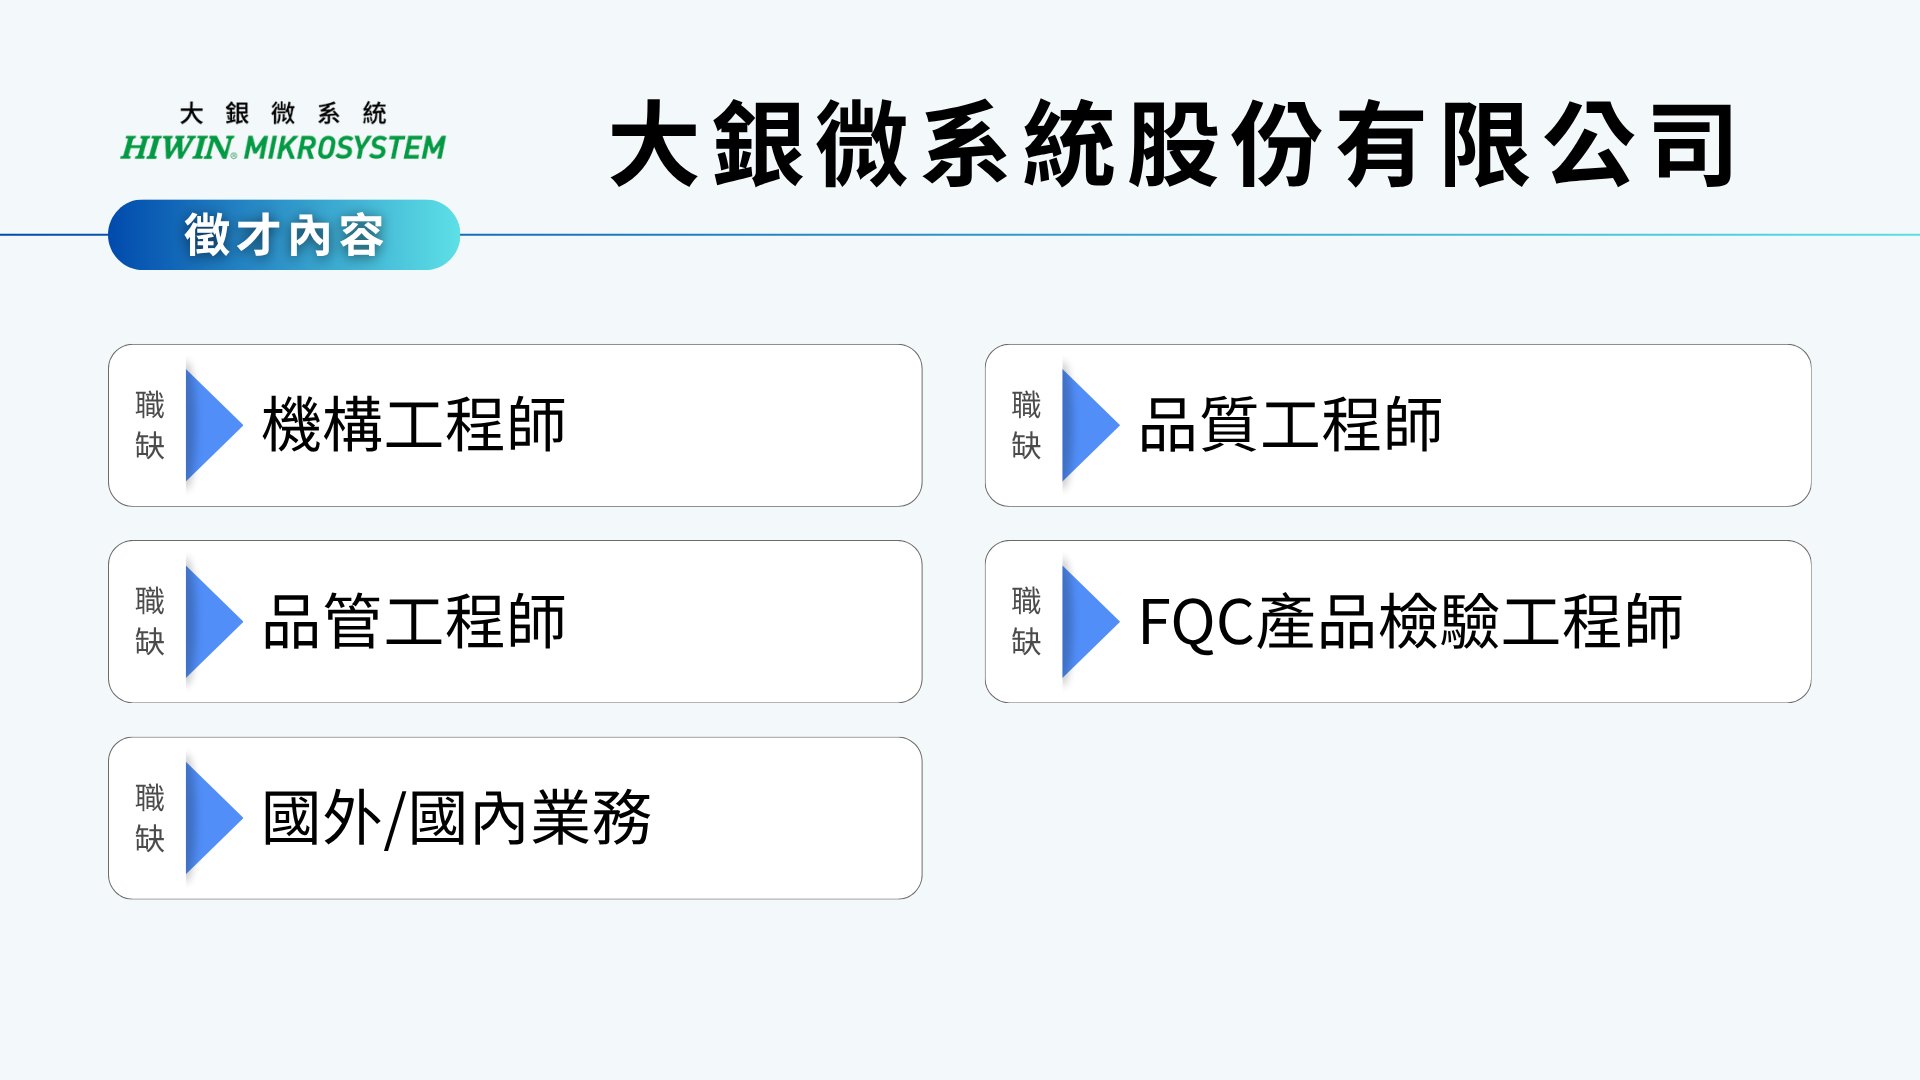Click the 職缺 label in 品管工程師 card
Image resolution: width=1920 pixels, height=1080 pixels.
pos(150,621)
